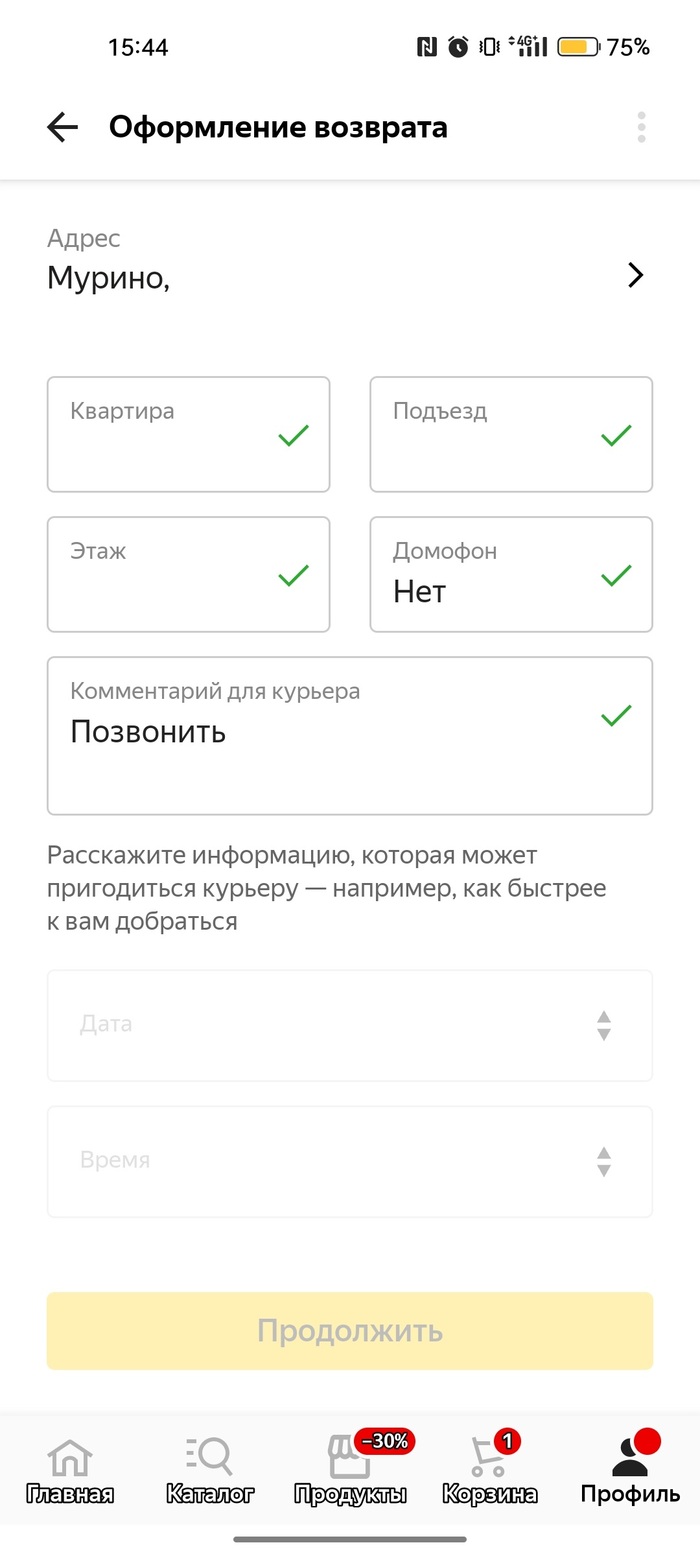
Task: Open the Каталог search icon
Action: click(209, 1459)
